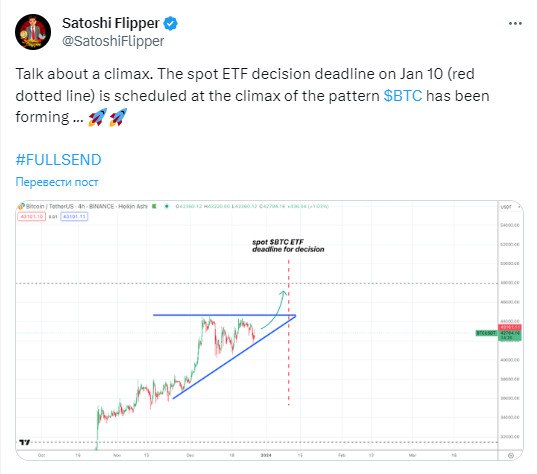The height and width of the screenshot is (474, 537).
Task: Click the spot $BTC ETF deadline annotation text
Action: 288,246
